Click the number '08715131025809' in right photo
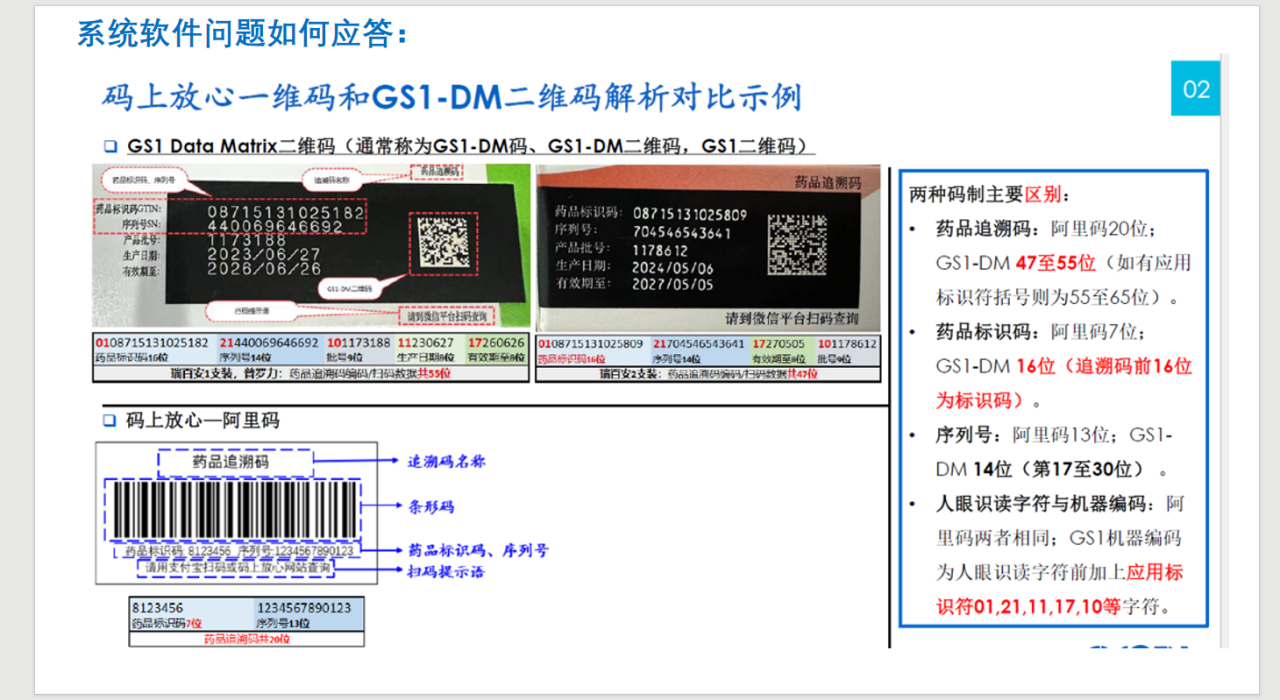Viewport: 1280px width, 700px height. (x=689, y=213)
